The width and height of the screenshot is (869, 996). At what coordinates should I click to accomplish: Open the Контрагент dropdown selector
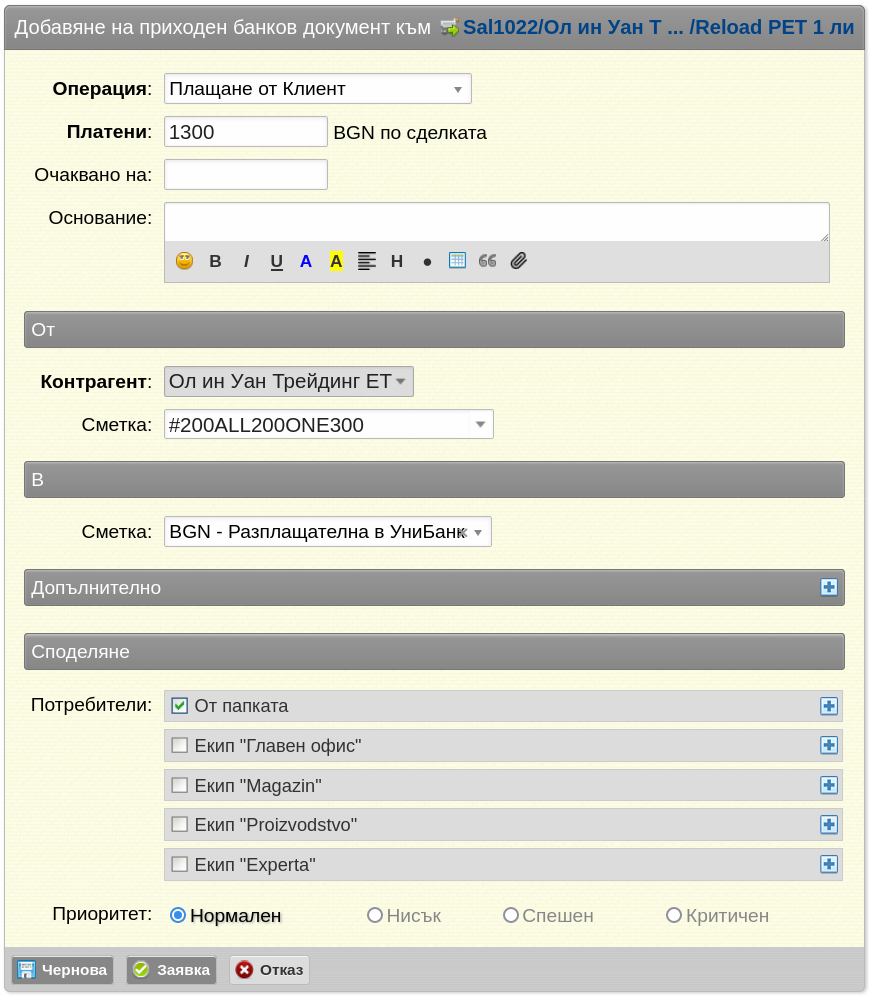point(288,381)
